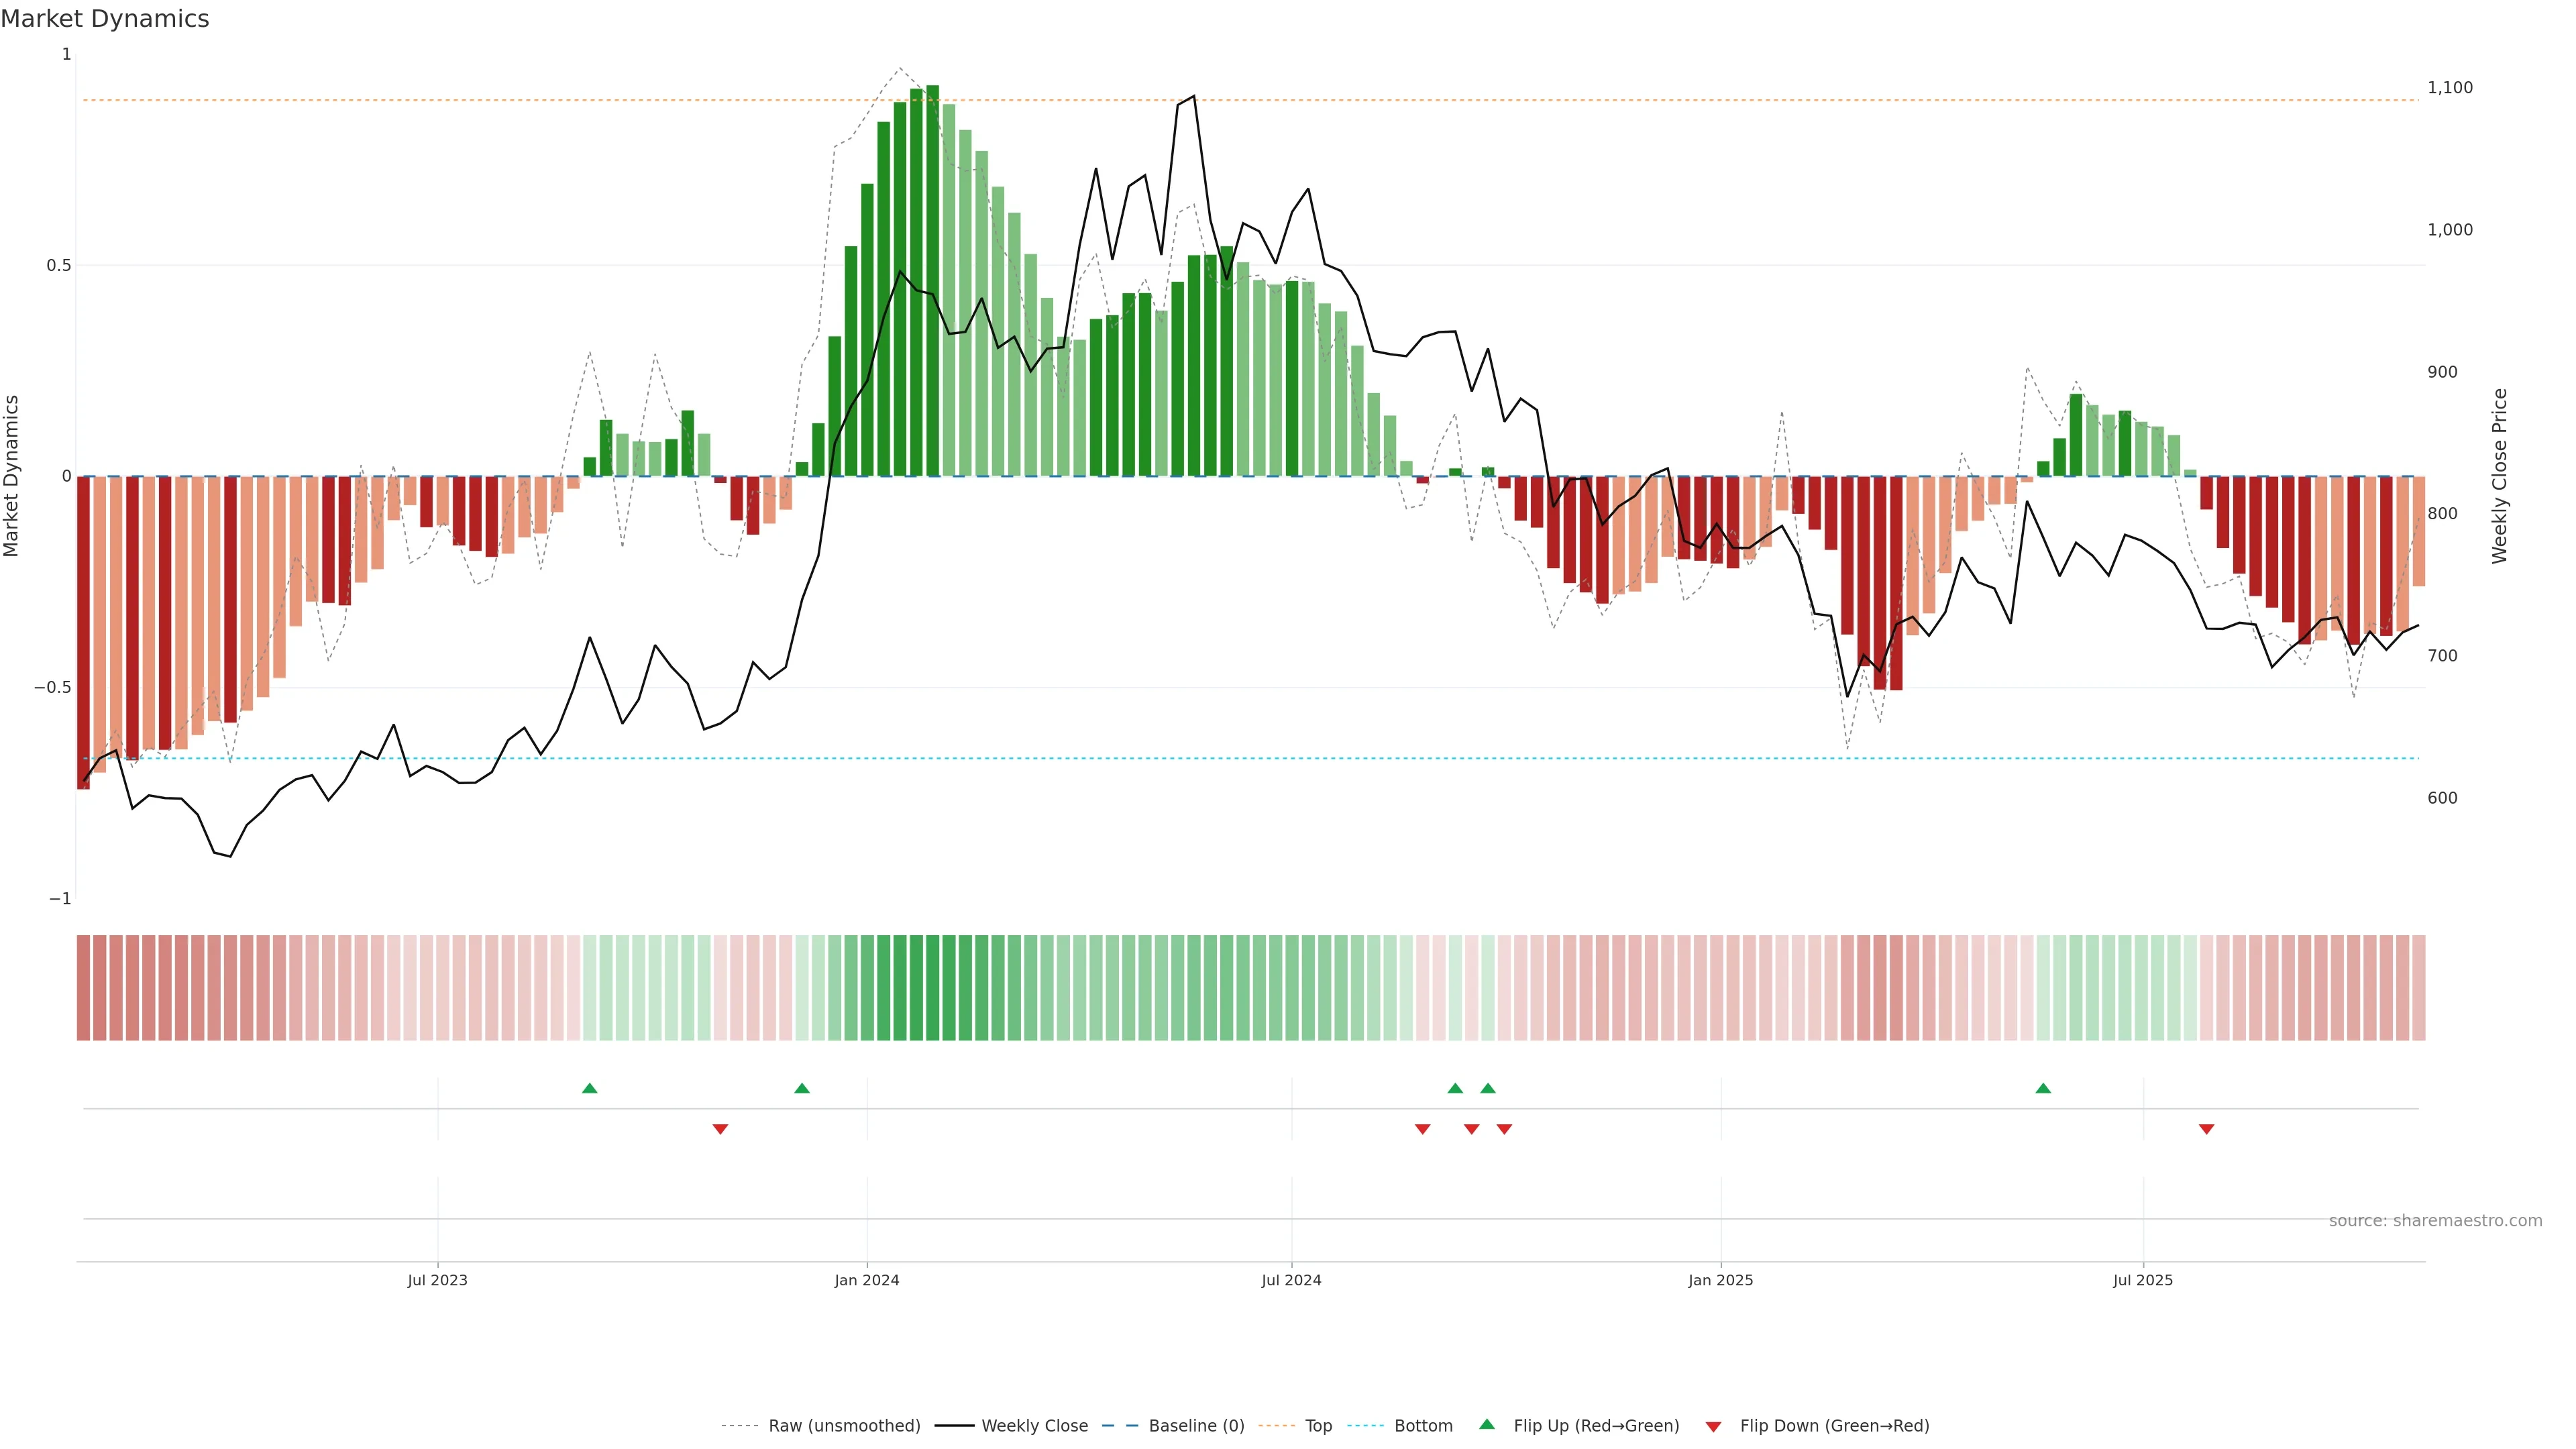Hide the Bottom threshold line via legend

[x=1423, y=1426]
